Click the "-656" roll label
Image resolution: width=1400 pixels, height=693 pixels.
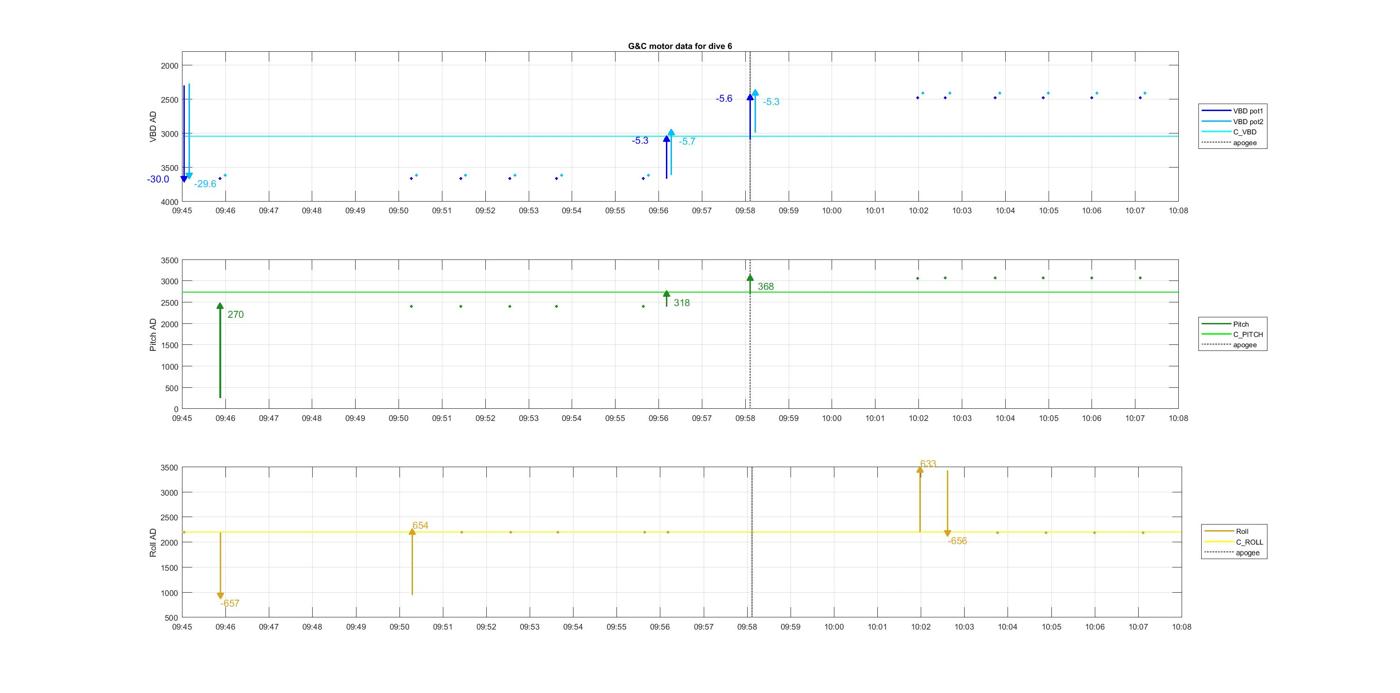[957, 541]
